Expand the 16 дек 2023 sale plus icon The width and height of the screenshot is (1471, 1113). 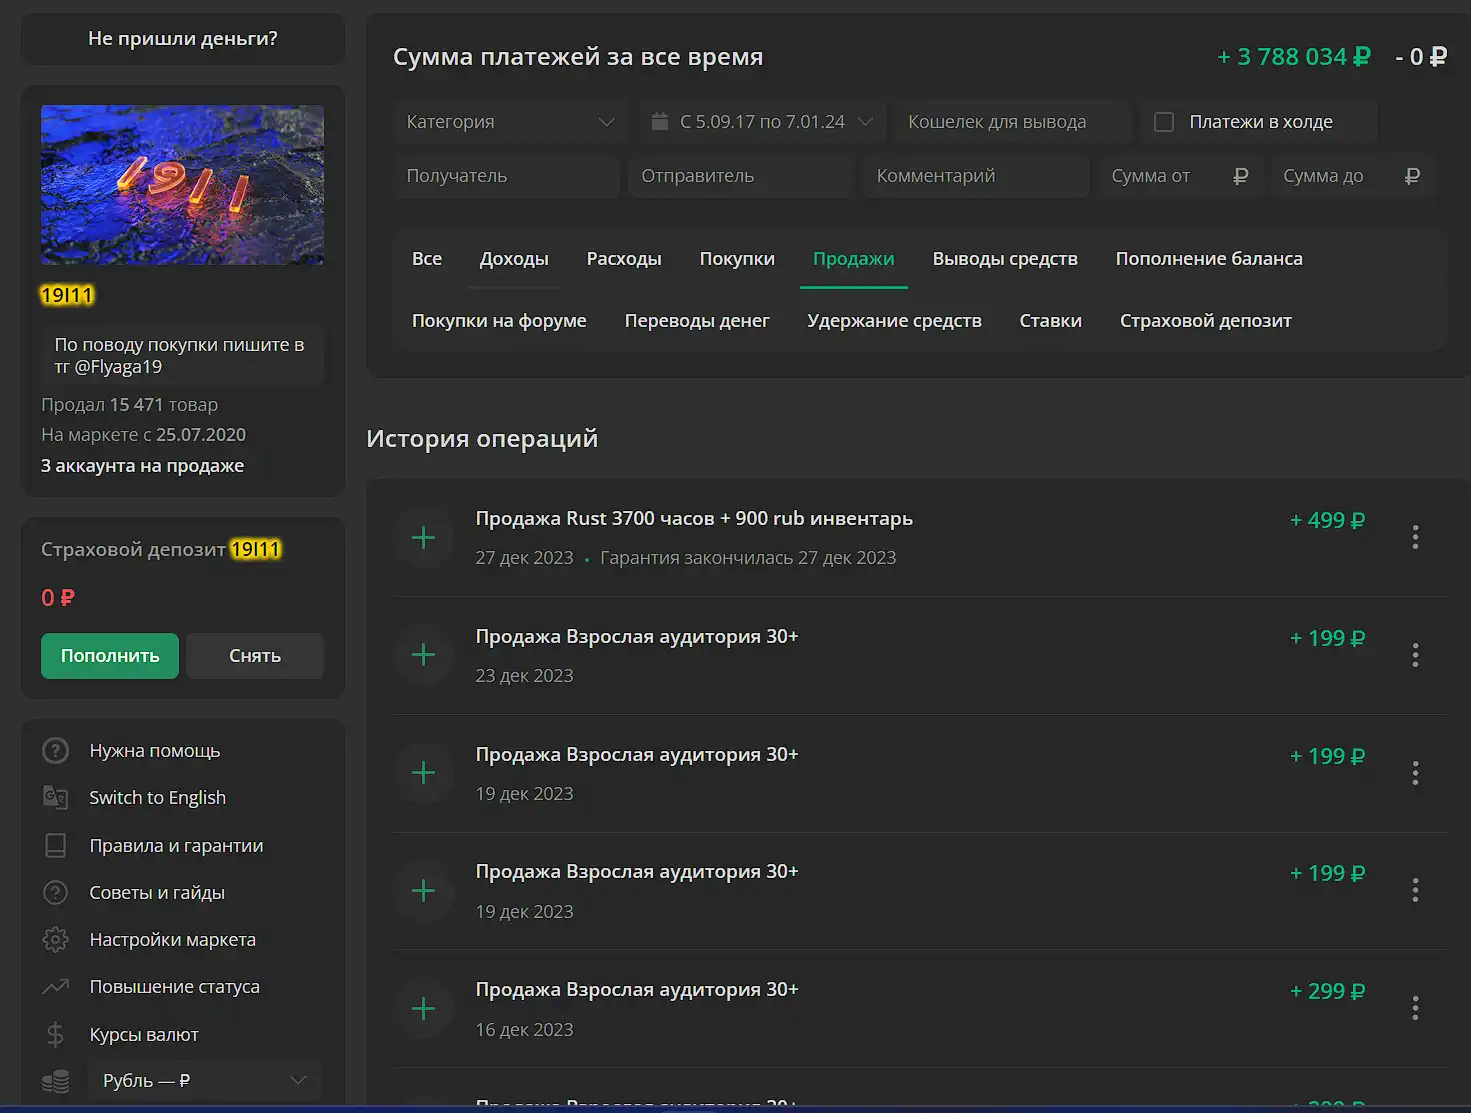click(423, 1008)
